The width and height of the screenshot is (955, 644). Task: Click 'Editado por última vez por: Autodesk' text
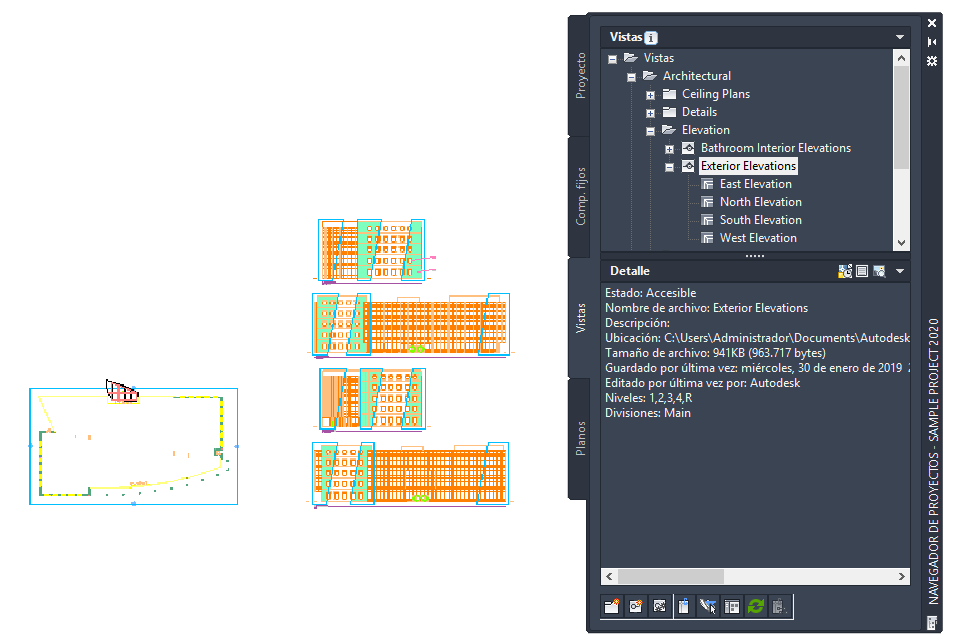point(702,383)
